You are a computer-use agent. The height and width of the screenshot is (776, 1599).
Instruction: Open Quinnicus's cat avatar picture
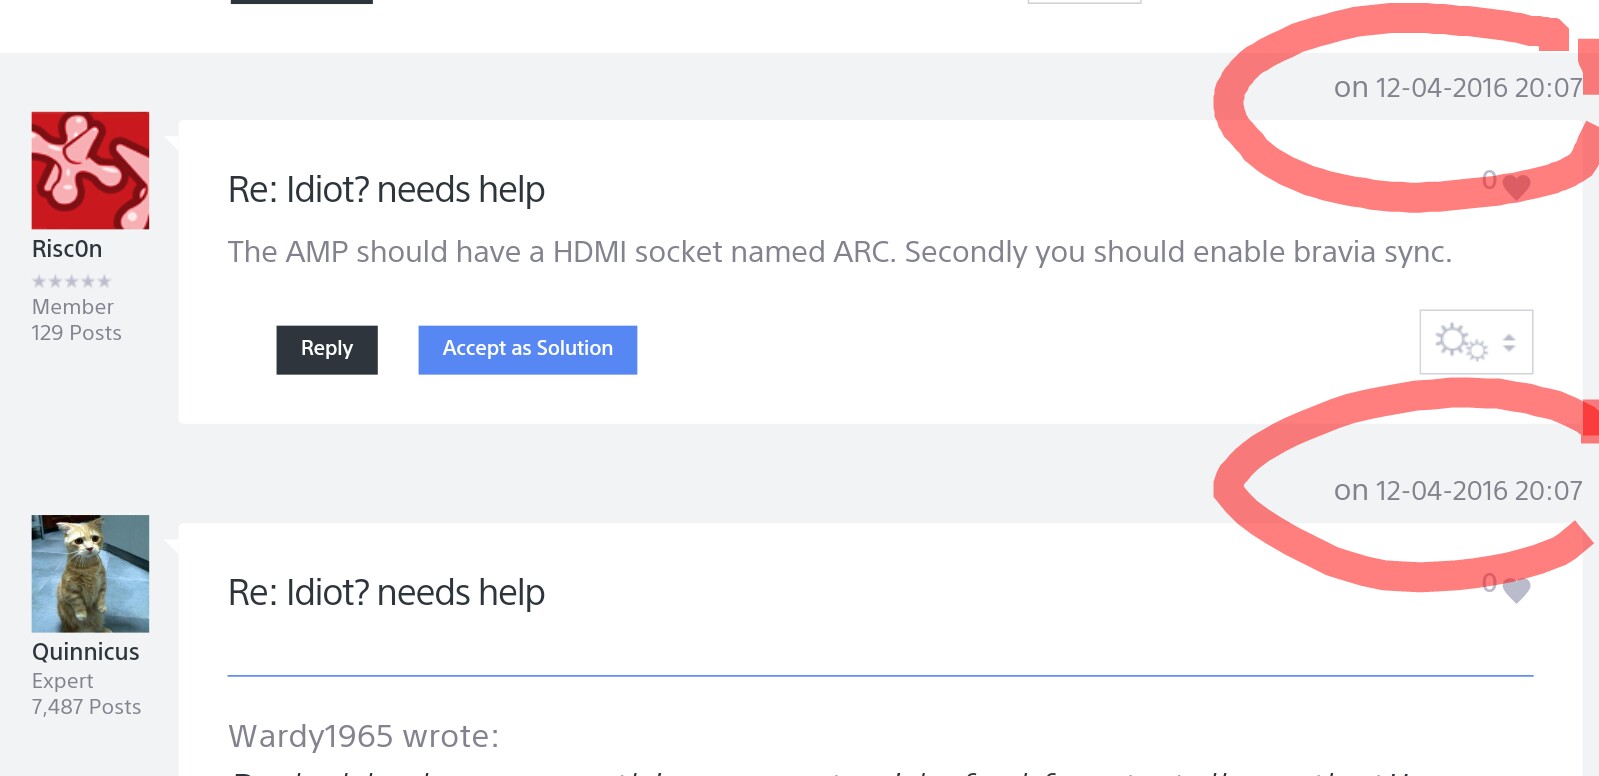90,574
